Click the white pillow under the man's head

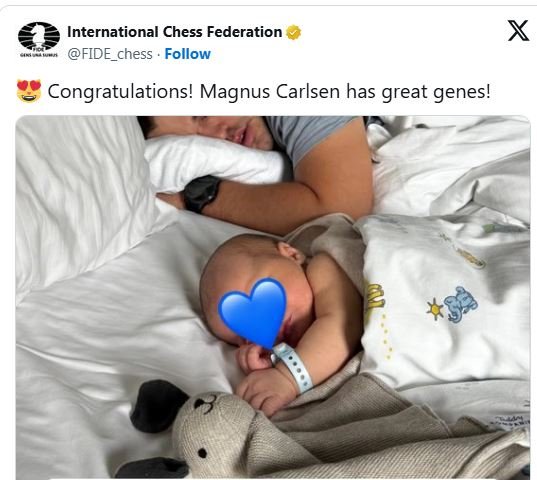[214, 163]
